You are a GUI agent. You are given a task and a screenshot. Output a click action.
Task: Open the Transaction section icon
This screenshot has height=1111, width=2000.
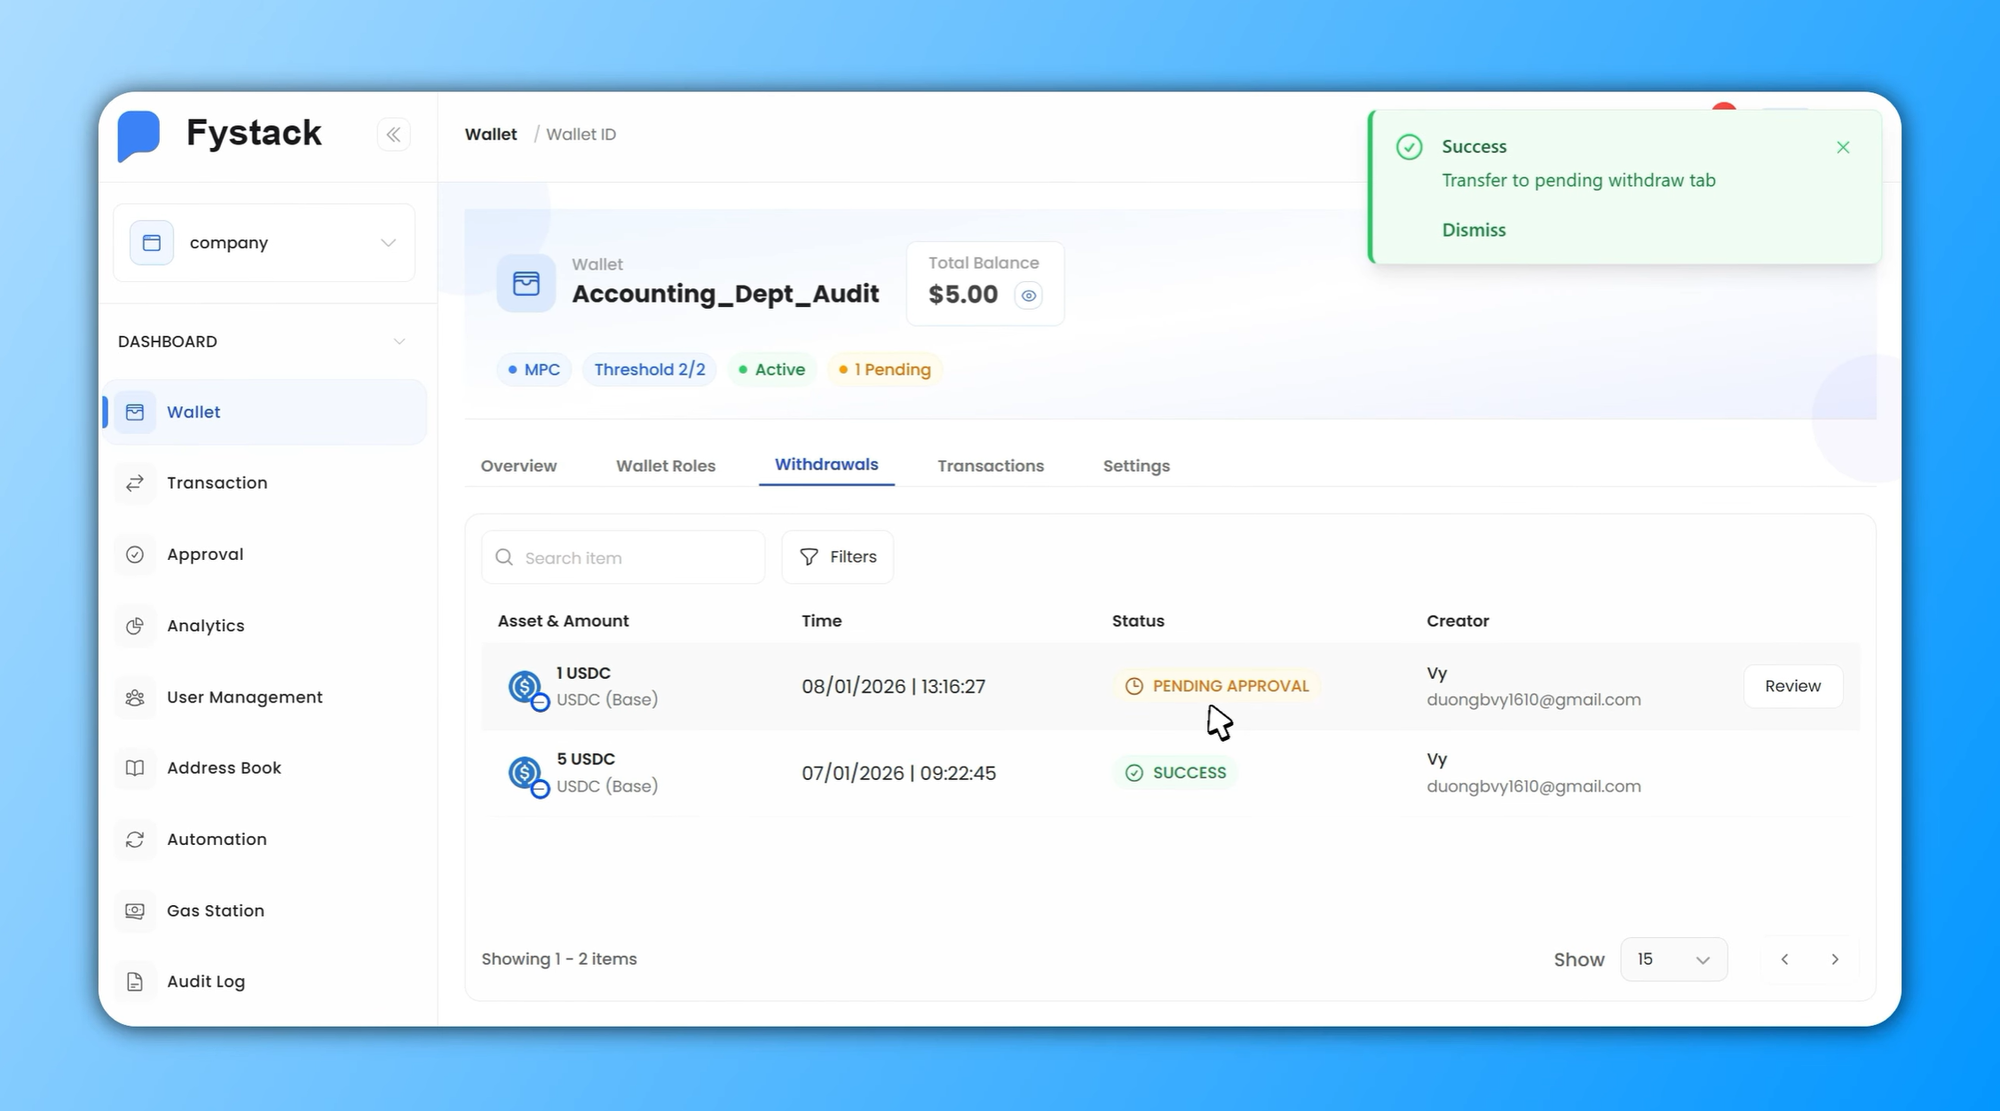135,483
